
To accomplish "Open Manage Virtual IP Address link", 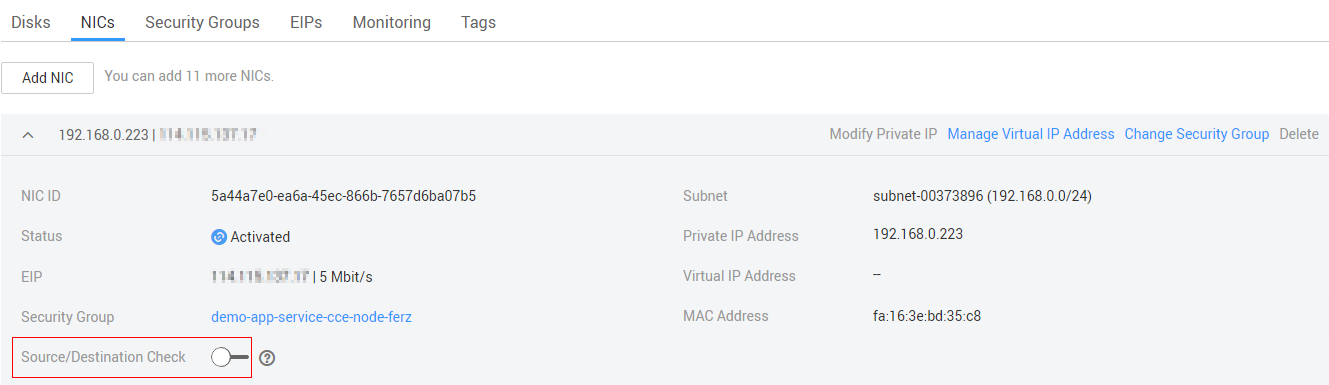I will tap(1031, 134).
